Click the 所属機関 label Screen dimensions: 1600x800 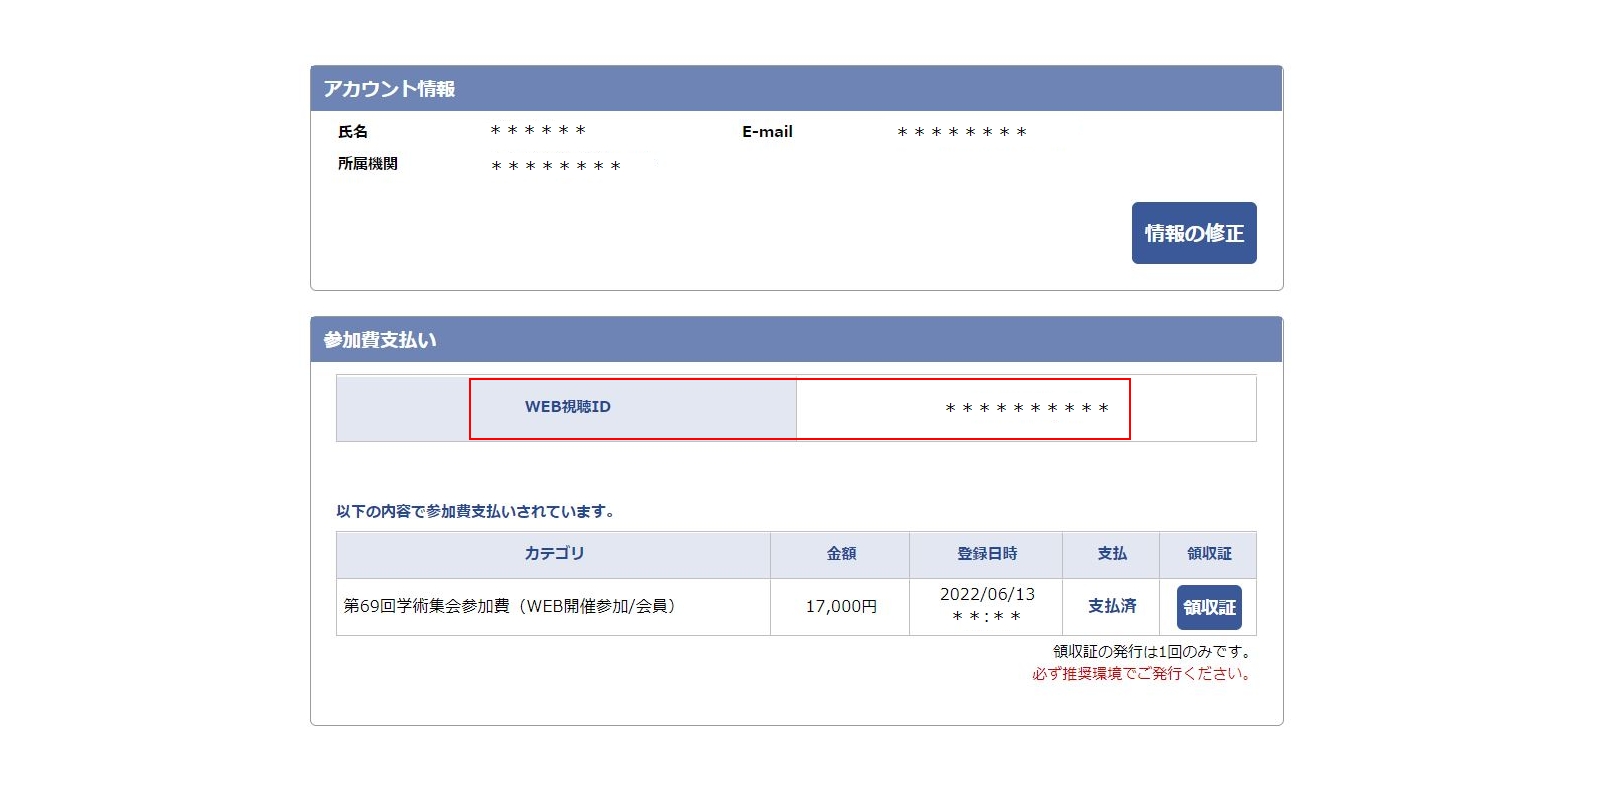click(x=367, y=164)
